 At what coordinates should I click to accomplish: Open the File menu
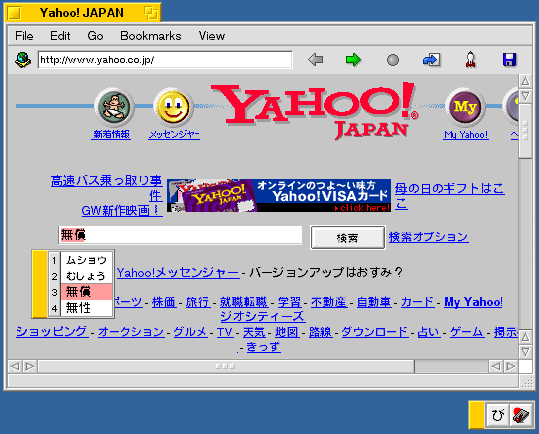coord(24,36)
